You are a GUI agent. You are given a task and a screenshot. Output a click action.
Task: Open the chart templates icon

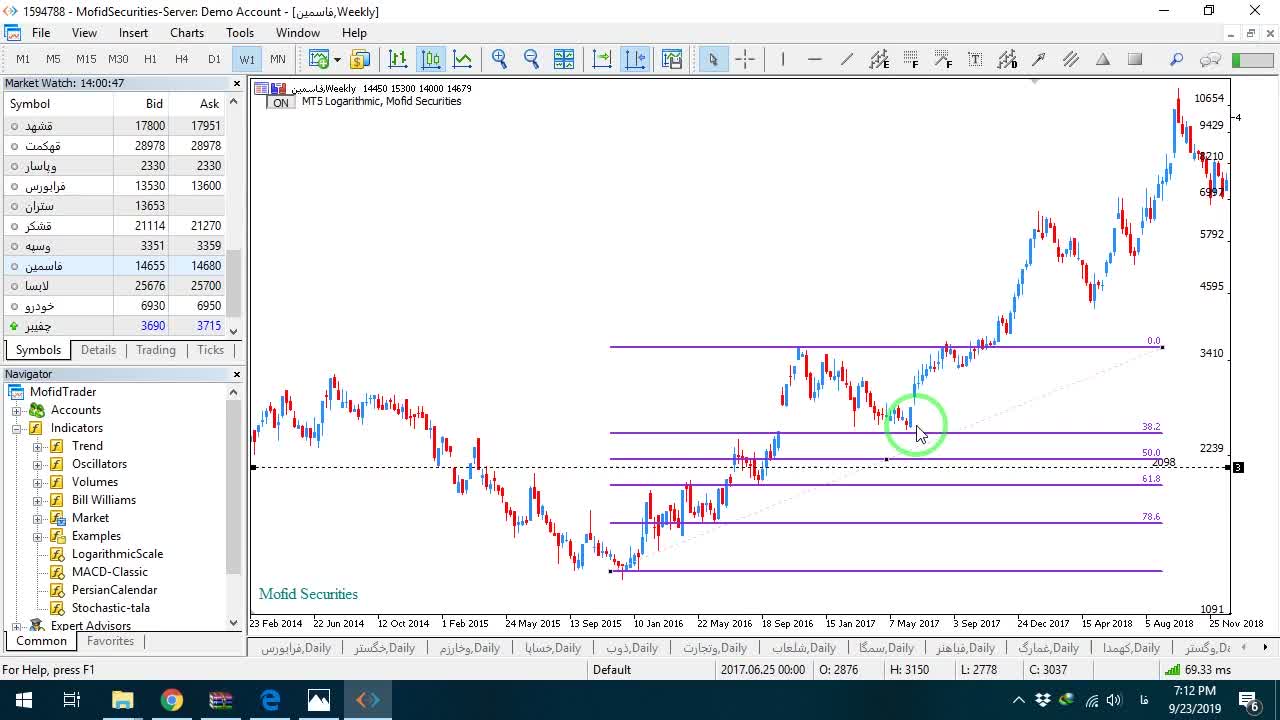click(x=672, y=59)
